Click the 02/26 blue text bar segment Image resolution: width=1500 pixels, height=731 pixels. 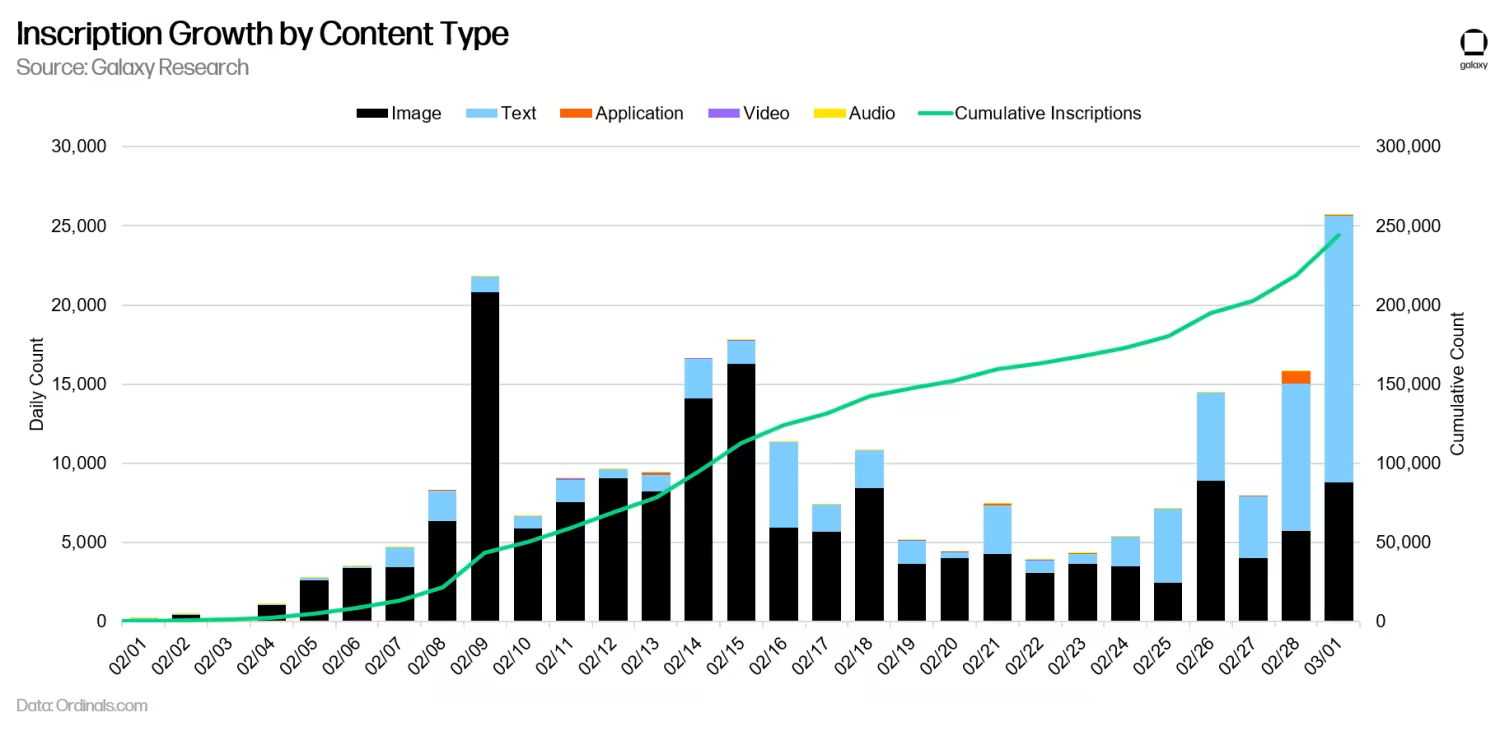coord(1210,437)
